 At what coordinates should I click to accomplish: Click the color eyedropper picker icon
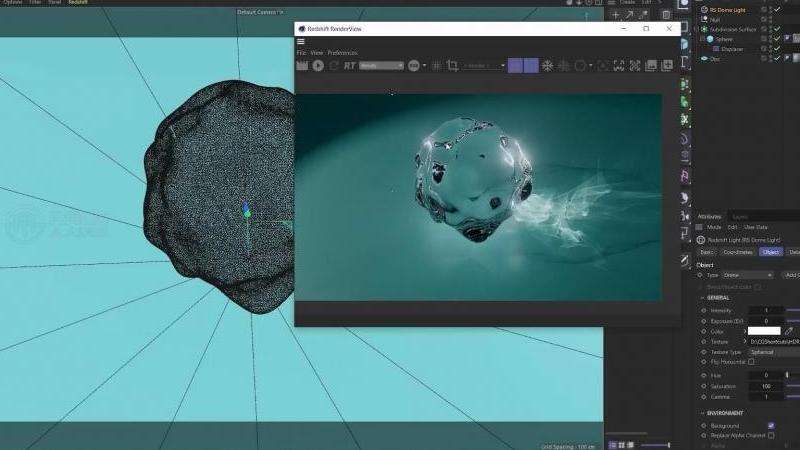[789, 331]
